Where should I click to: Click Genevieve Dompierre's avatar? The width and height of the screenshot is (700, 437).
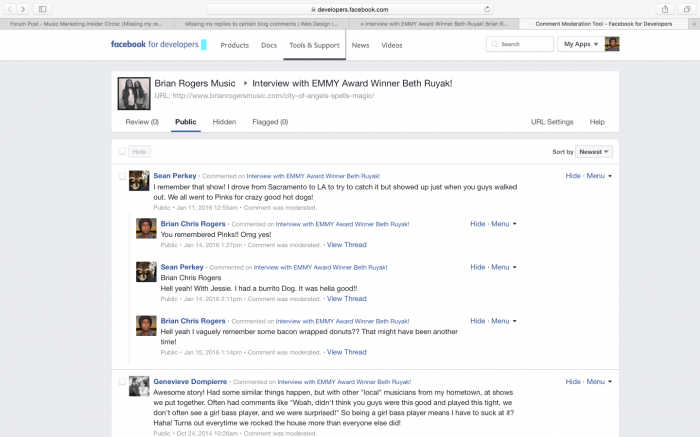139,386
